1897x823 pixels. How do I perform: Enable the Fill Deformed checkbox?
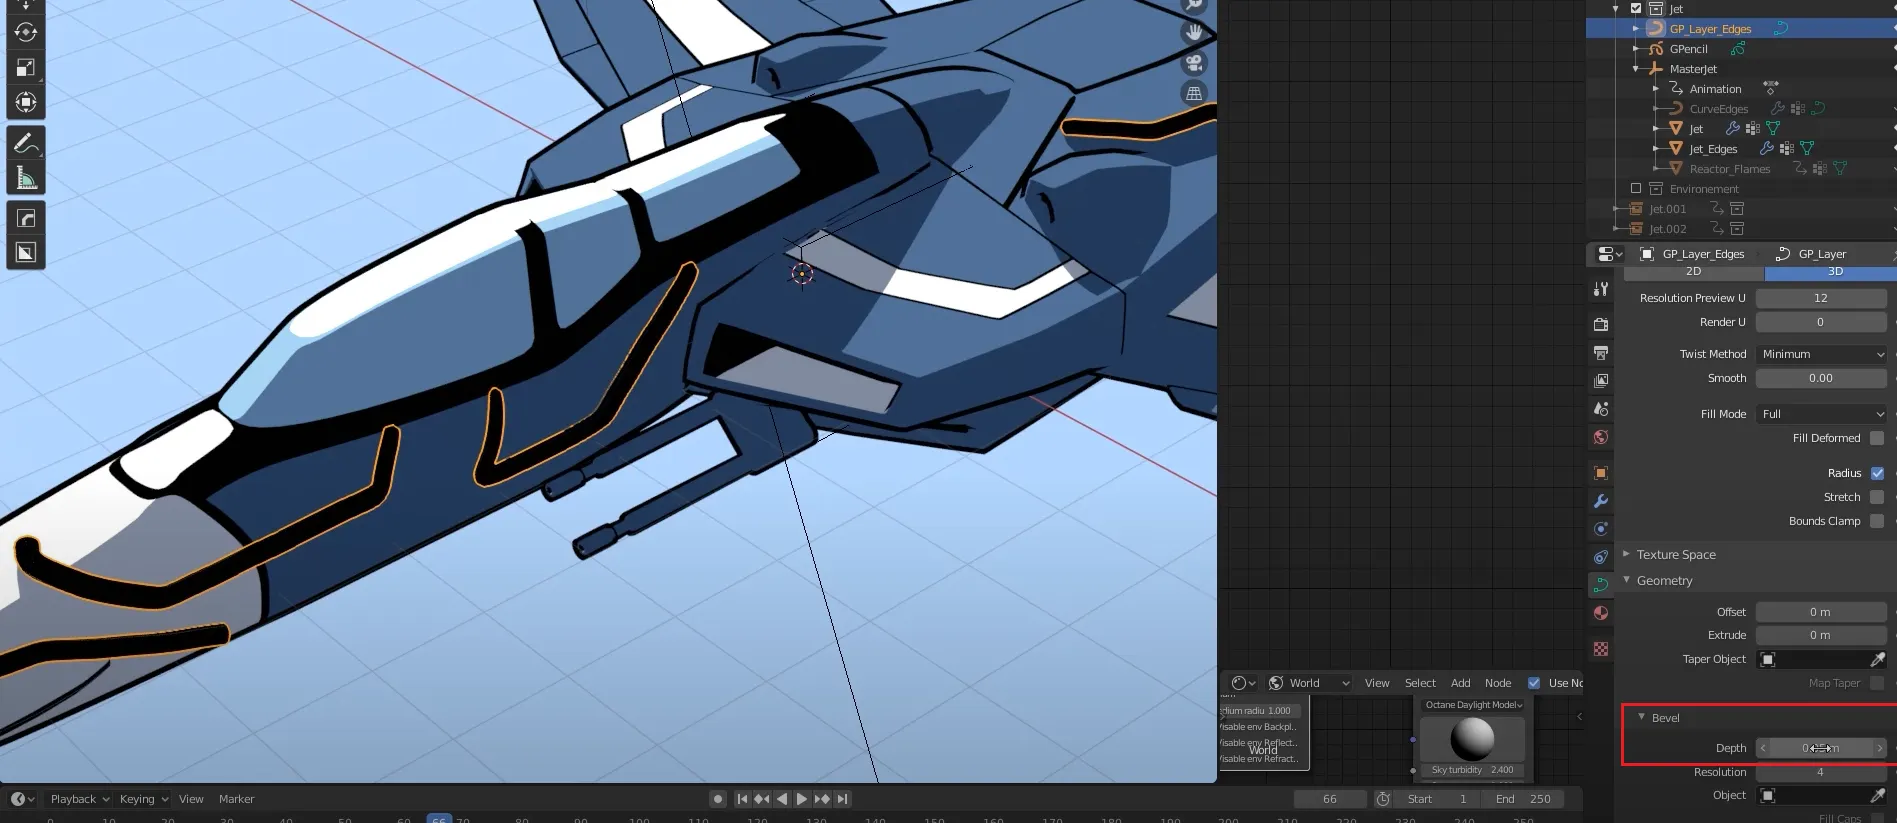click(x=1877, y=438)
